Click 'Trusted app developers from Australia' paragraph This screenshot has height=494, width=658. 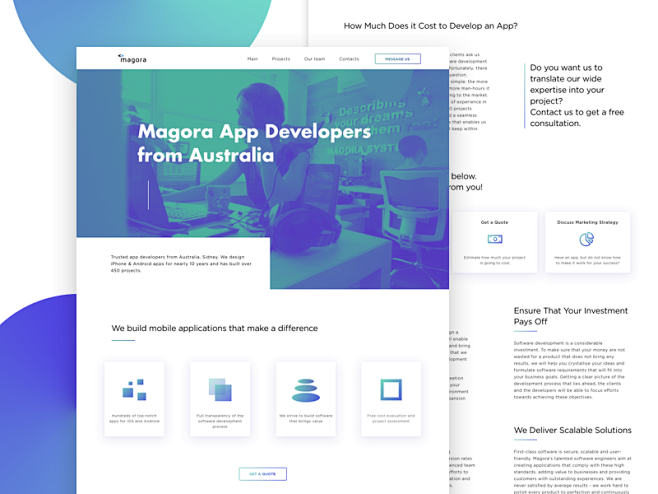181,264
